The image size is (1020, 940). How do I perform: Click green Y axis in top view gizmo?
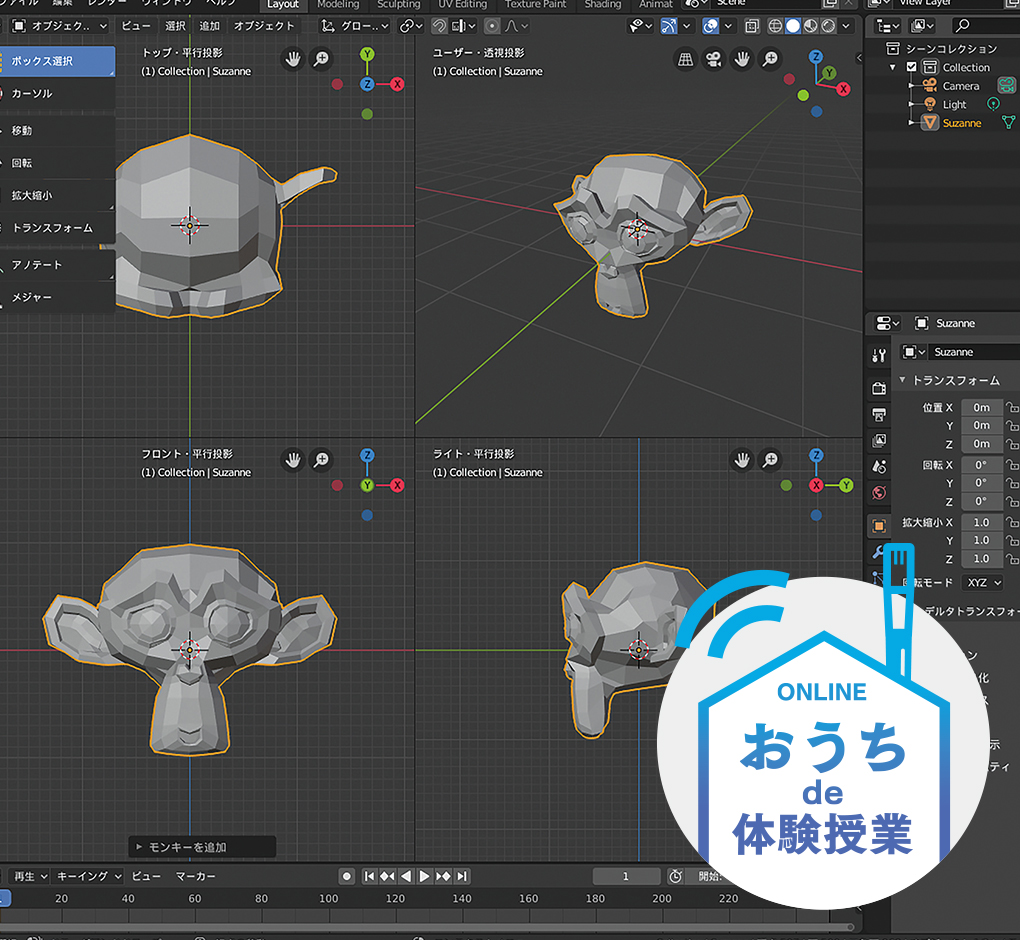368,54
